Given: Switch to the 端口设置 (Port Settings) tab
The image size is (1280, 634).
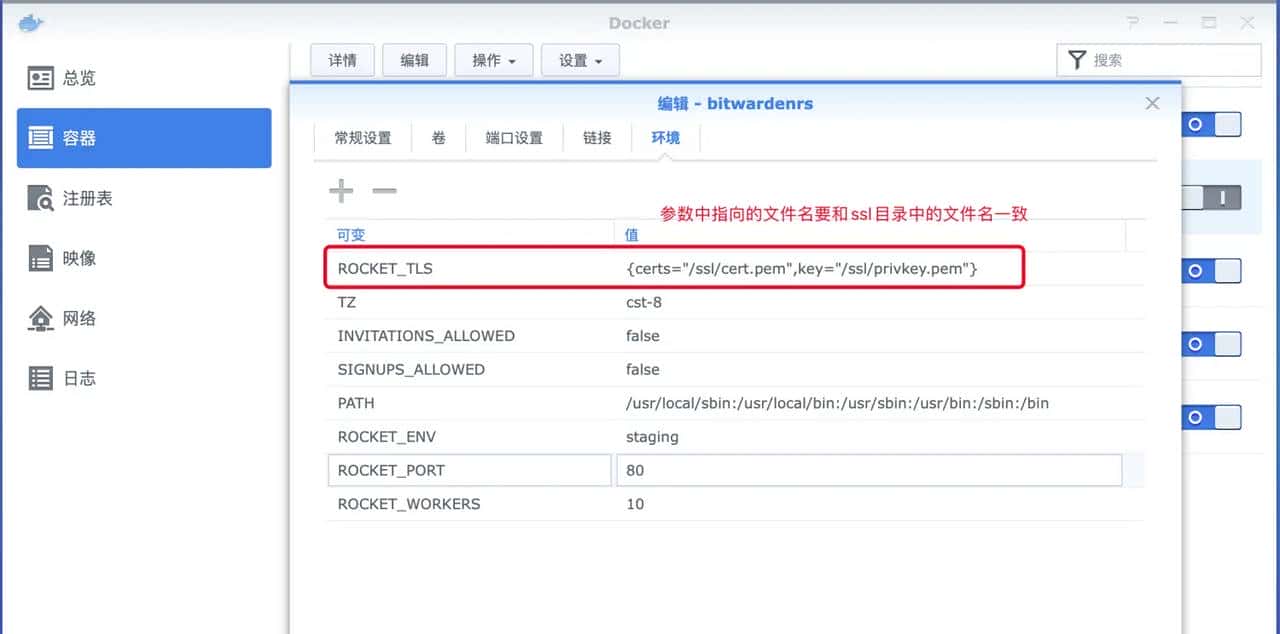Looking at the screenshot, I should 514,138.
